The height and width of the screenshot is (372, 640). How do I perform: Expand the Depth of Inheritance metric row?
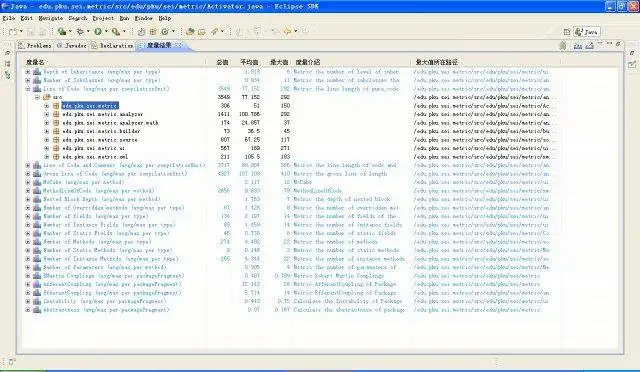28,71
